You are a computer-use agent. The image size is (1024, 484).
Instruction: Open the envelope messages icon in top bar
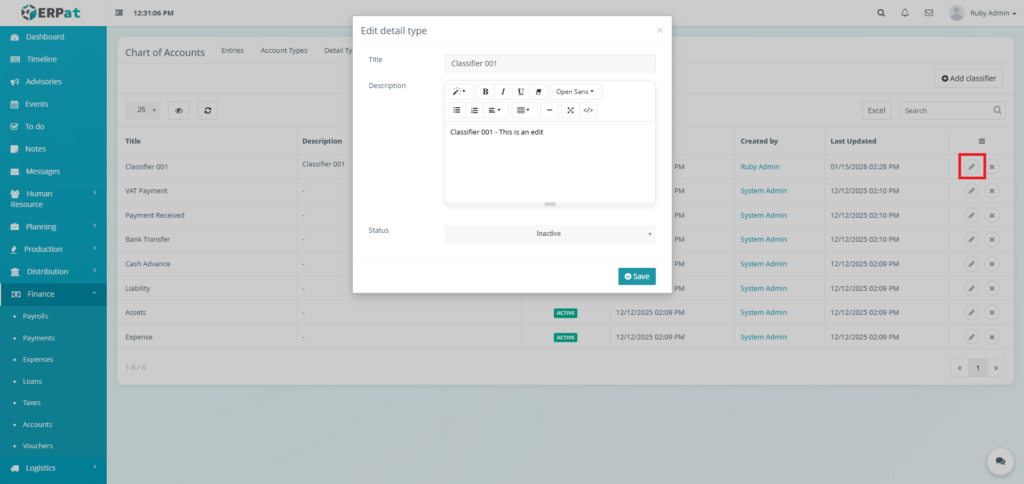pos(929,13)
